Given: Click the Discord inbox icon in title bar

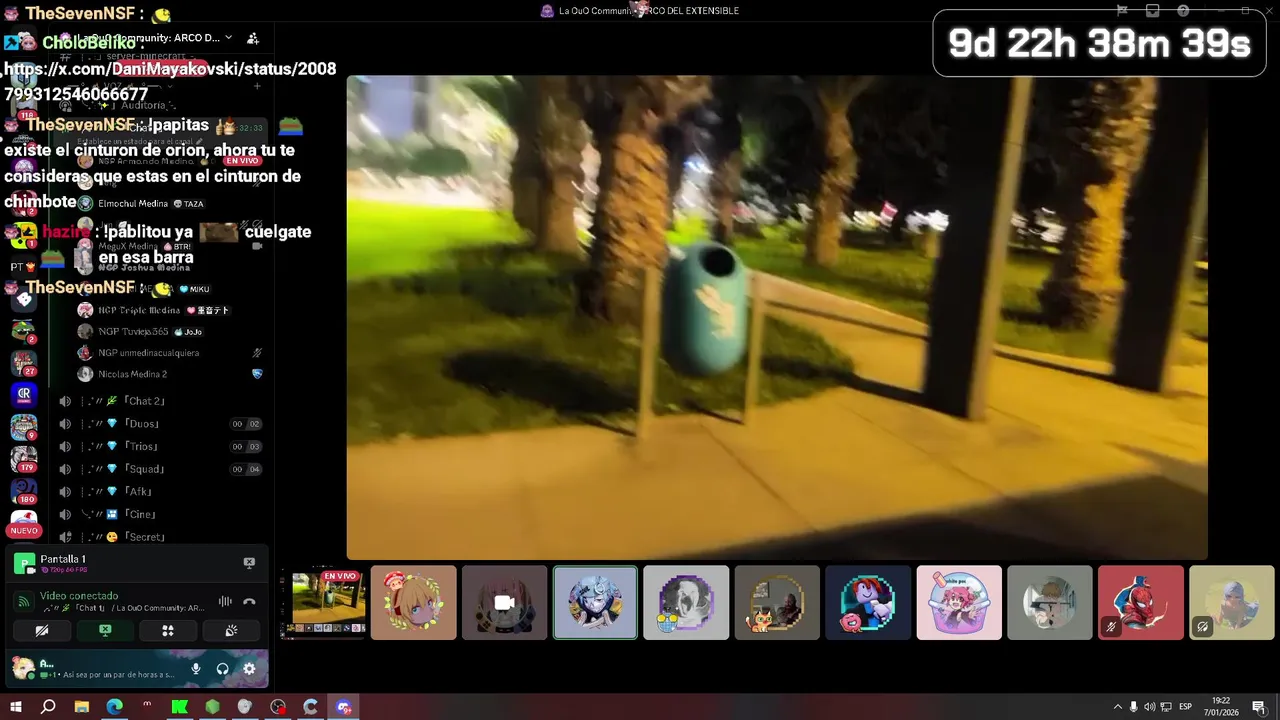Looking at the screenshot, I should [x=1152, y=10].
